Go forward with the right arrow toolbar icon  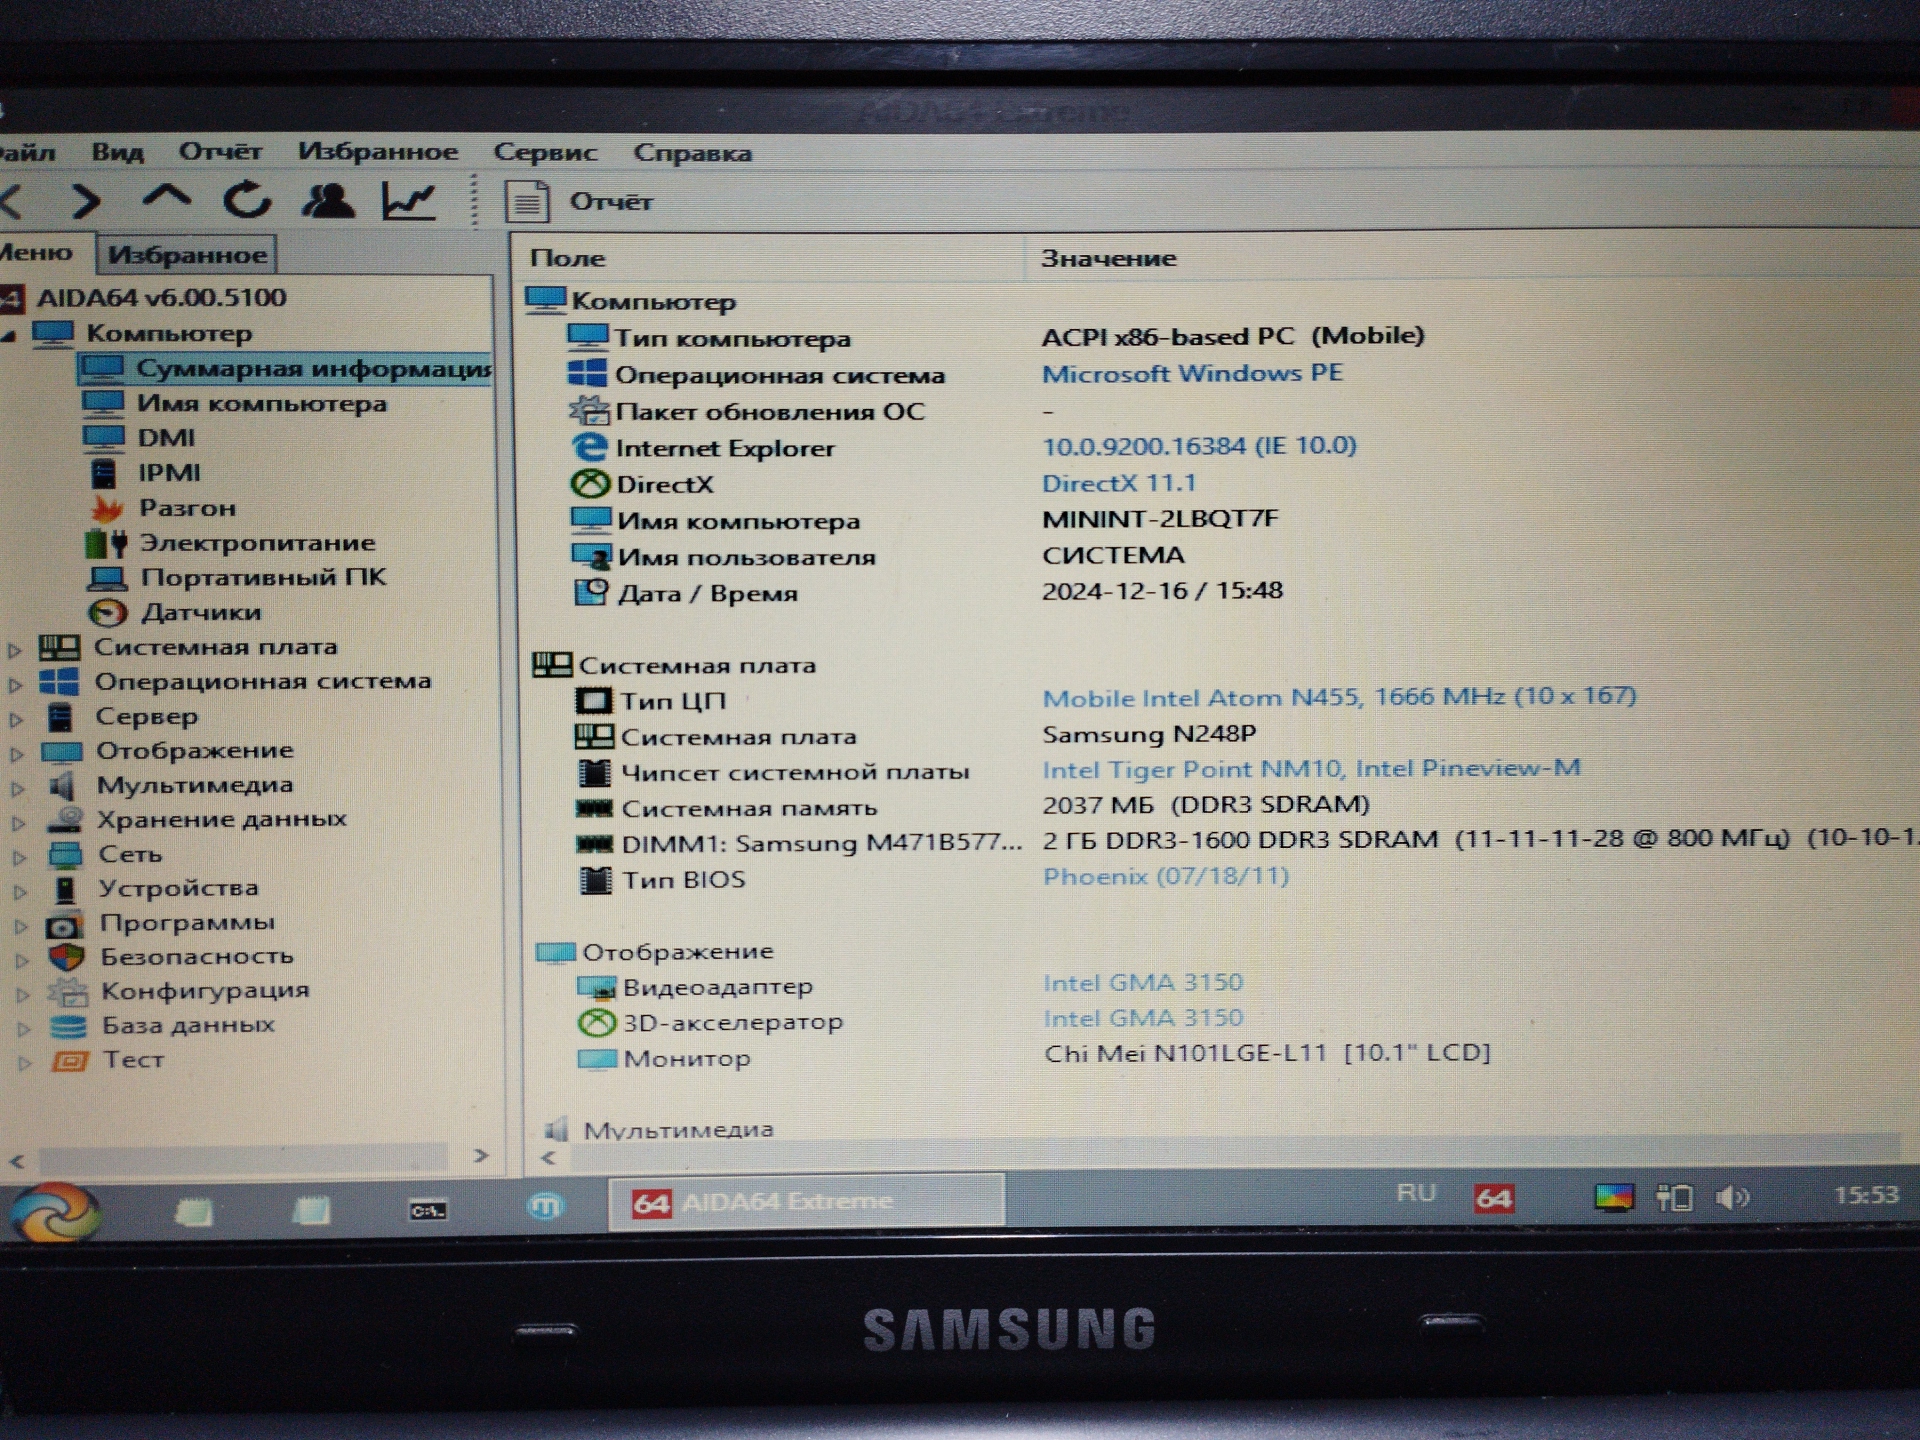(x=87, y=201)
